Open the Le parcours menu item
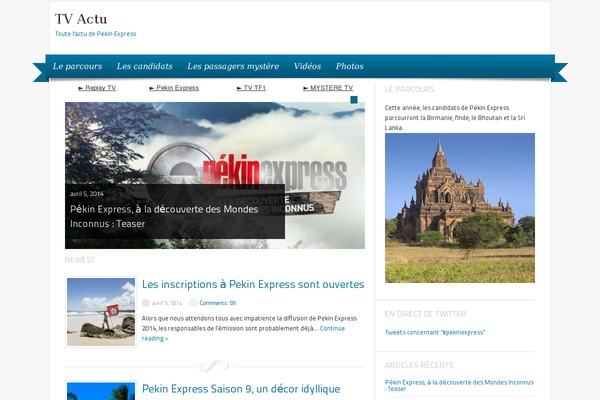The width and height of the screenshot is (600, 400). tap(77, 66)
